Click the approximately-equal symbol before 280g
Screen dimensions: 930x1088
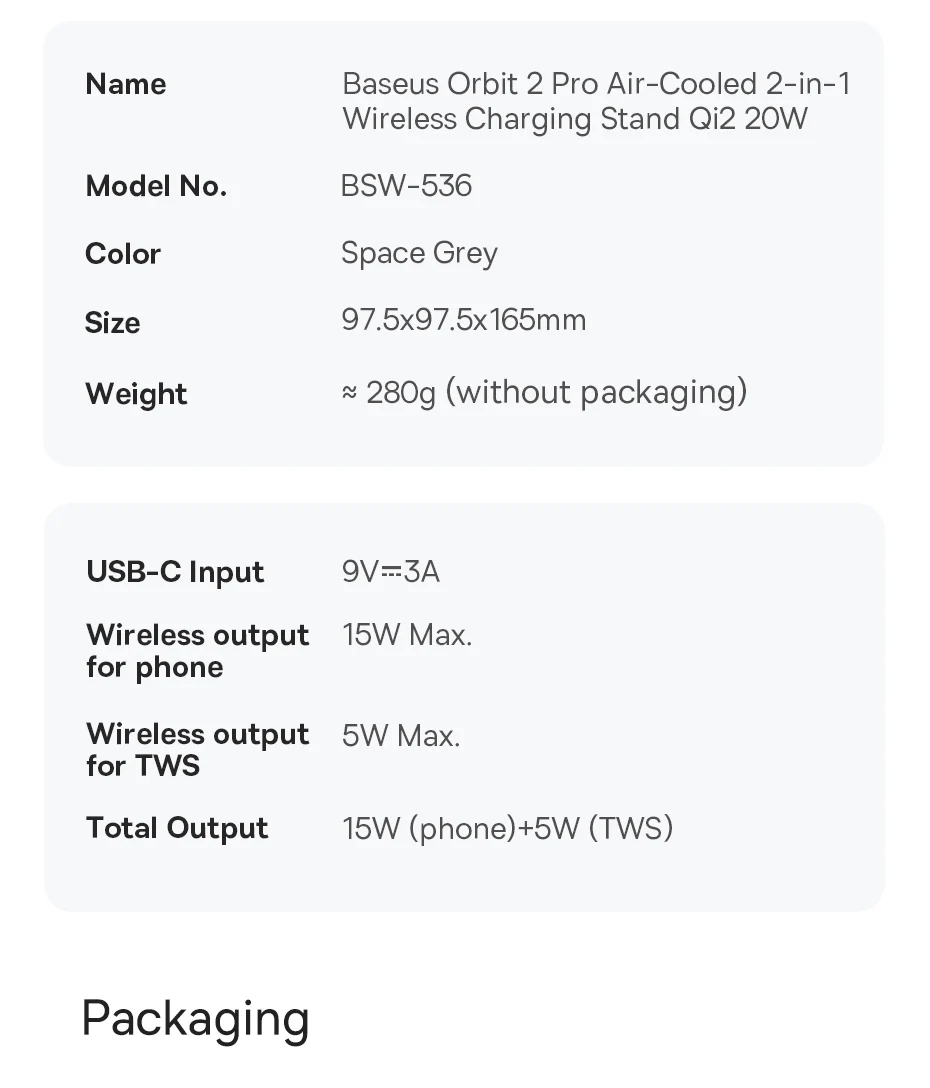click(x=349, y=393)
